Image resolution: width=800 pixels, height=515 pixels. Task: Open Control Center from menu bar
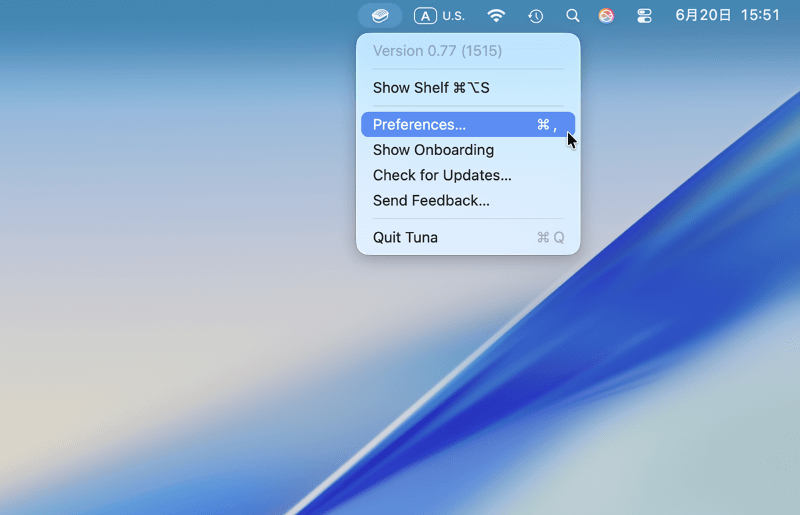pyautogui.click(x=644, y=16)
